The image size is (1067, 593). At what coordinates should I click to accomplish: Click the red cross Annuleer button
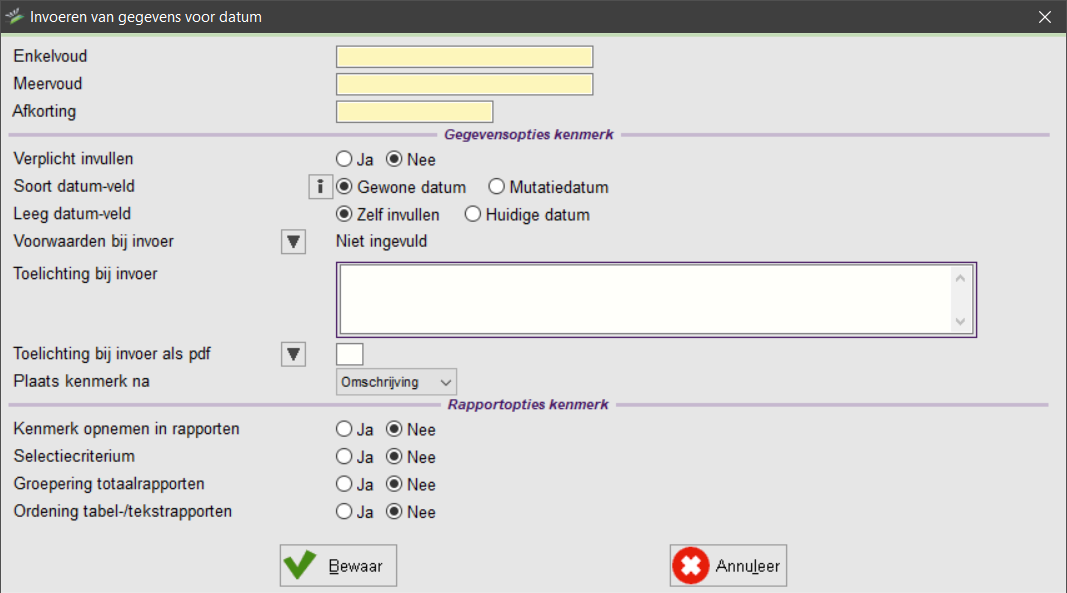(728, 566)
